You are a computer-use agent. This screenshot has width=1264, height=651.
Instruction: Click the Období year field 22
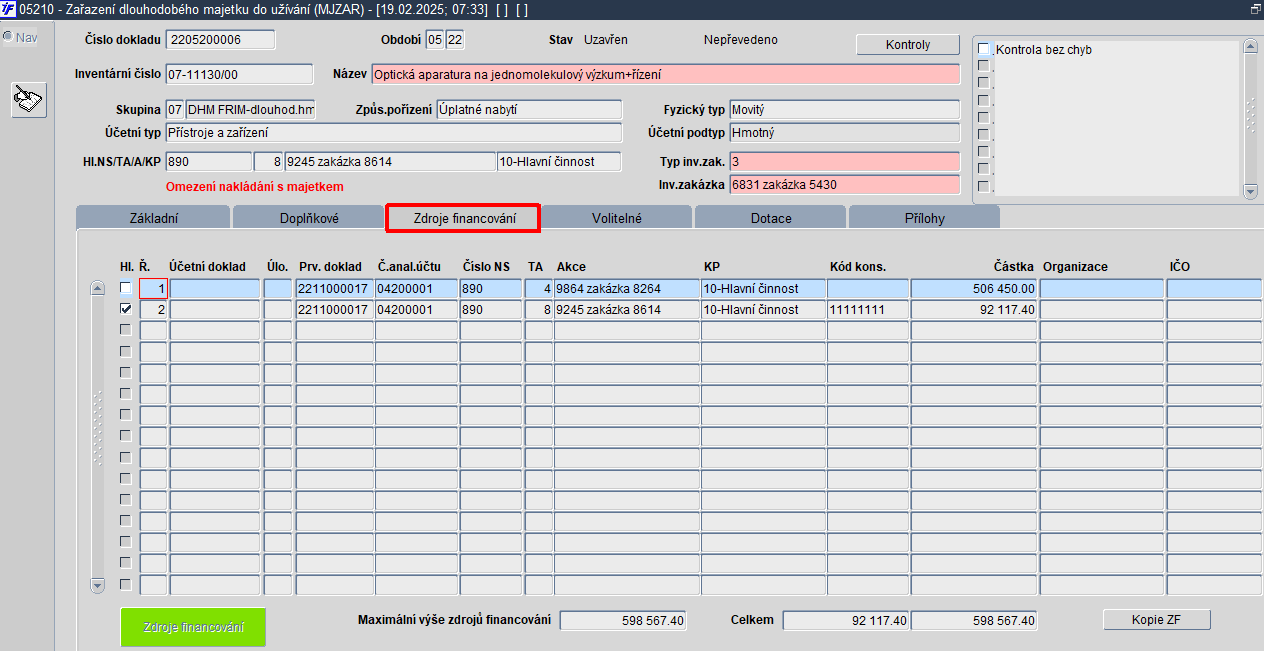[x=455, y=40]
